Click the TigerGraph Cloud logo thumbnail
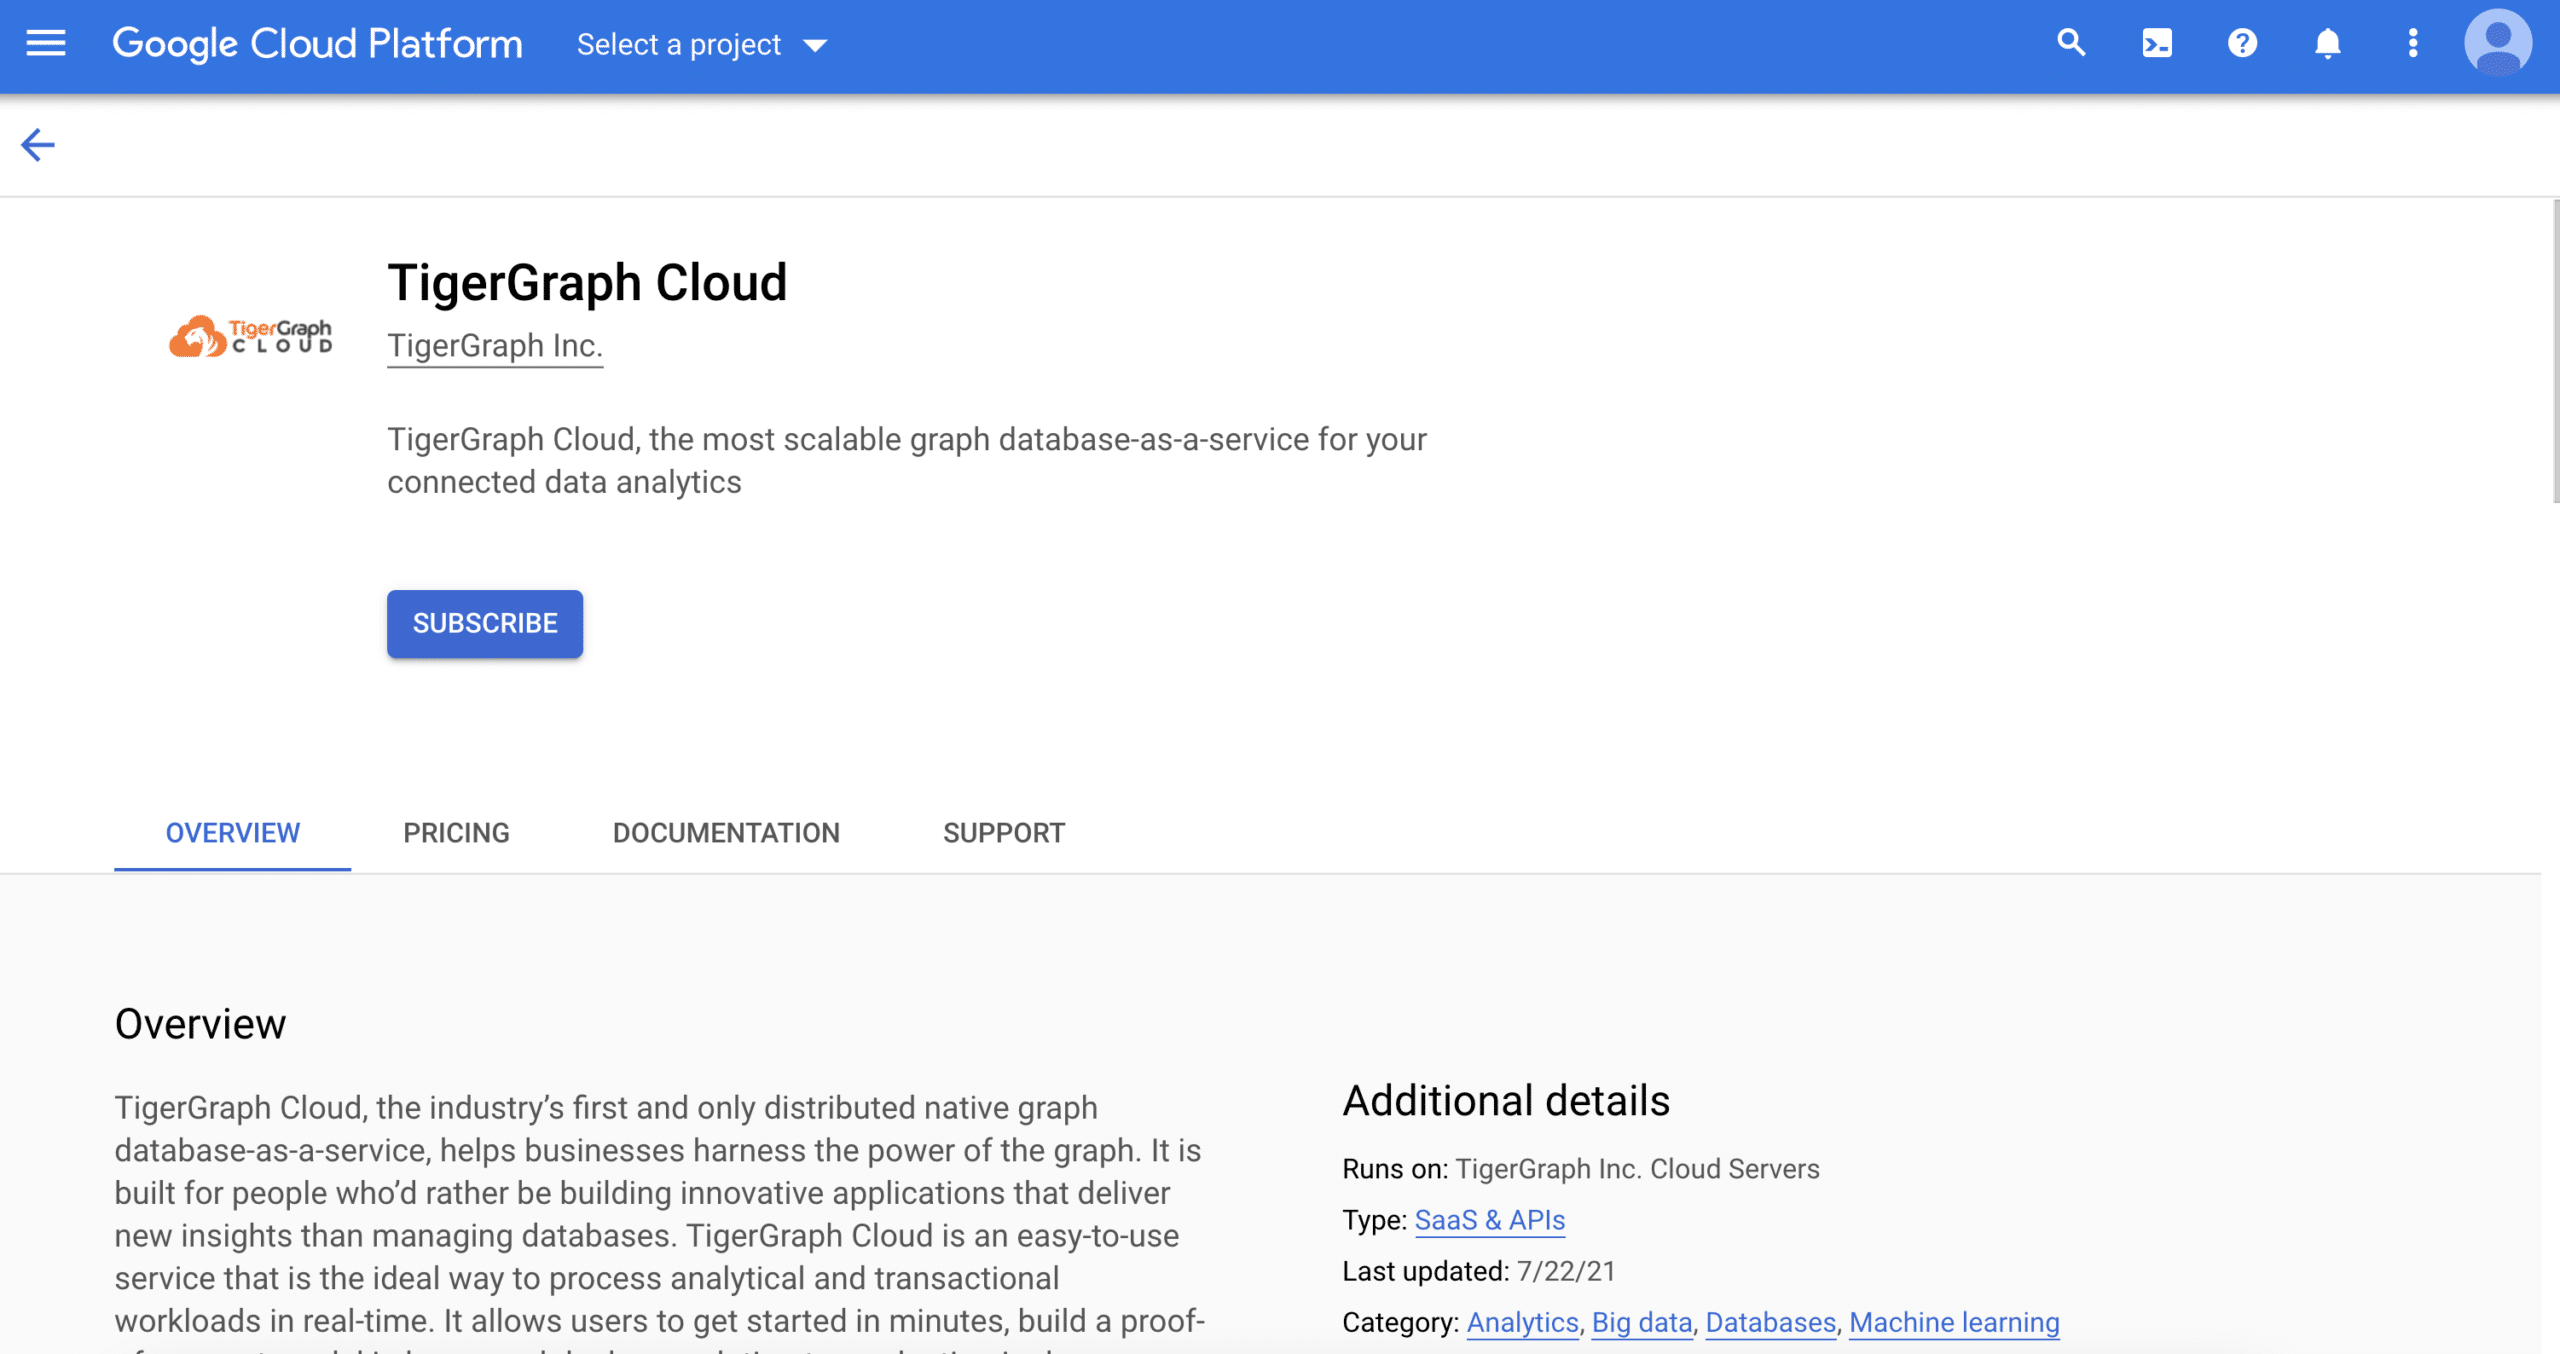The image size is (2560, 1354). point(251,336)
